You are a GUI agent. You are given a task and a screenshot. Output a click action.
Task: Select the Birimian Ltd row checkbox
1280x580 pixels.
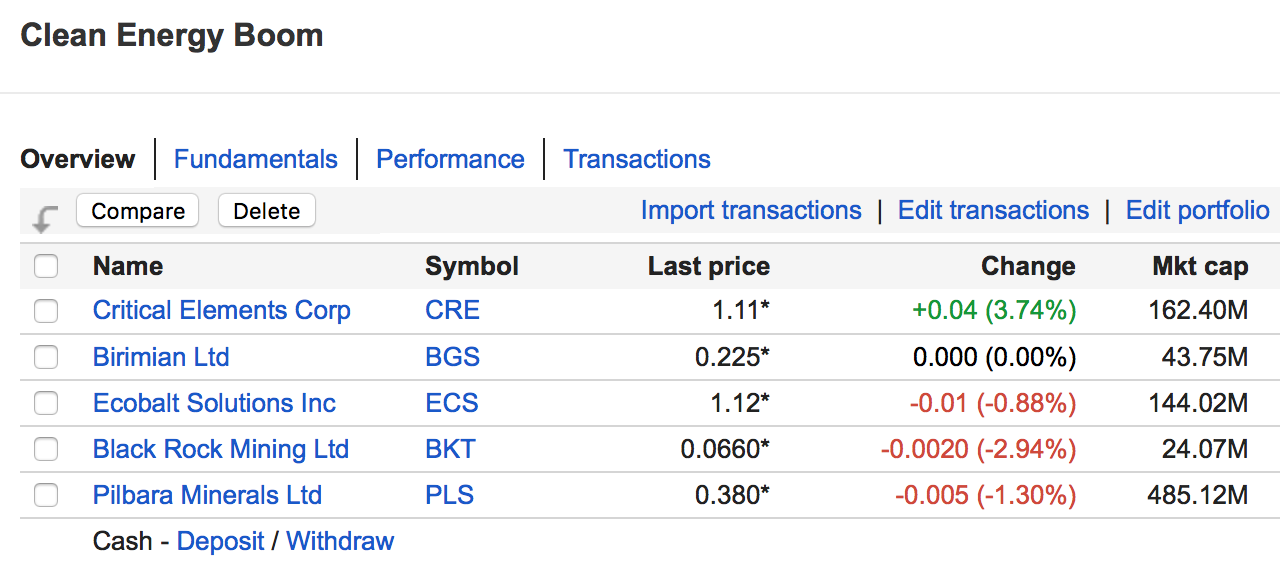tap(46, 357)
